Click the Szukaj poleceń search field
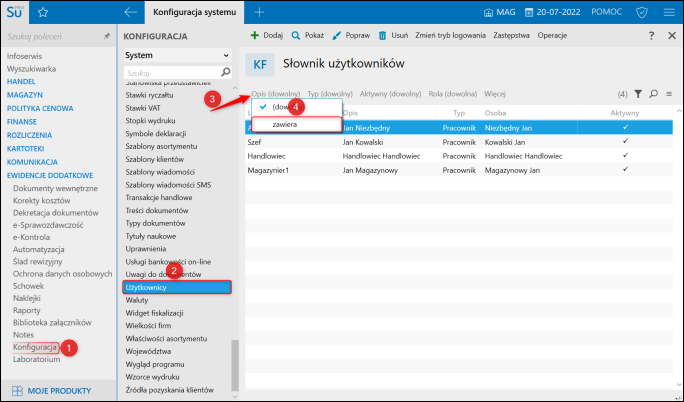684x402 pixels. point(52,37)
